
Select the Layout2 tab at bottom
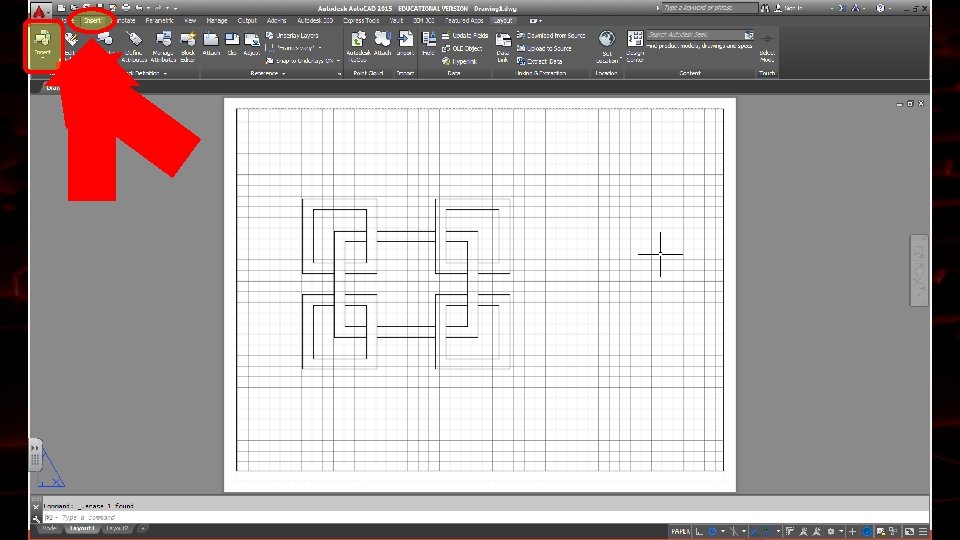click(x=116, y=528)
